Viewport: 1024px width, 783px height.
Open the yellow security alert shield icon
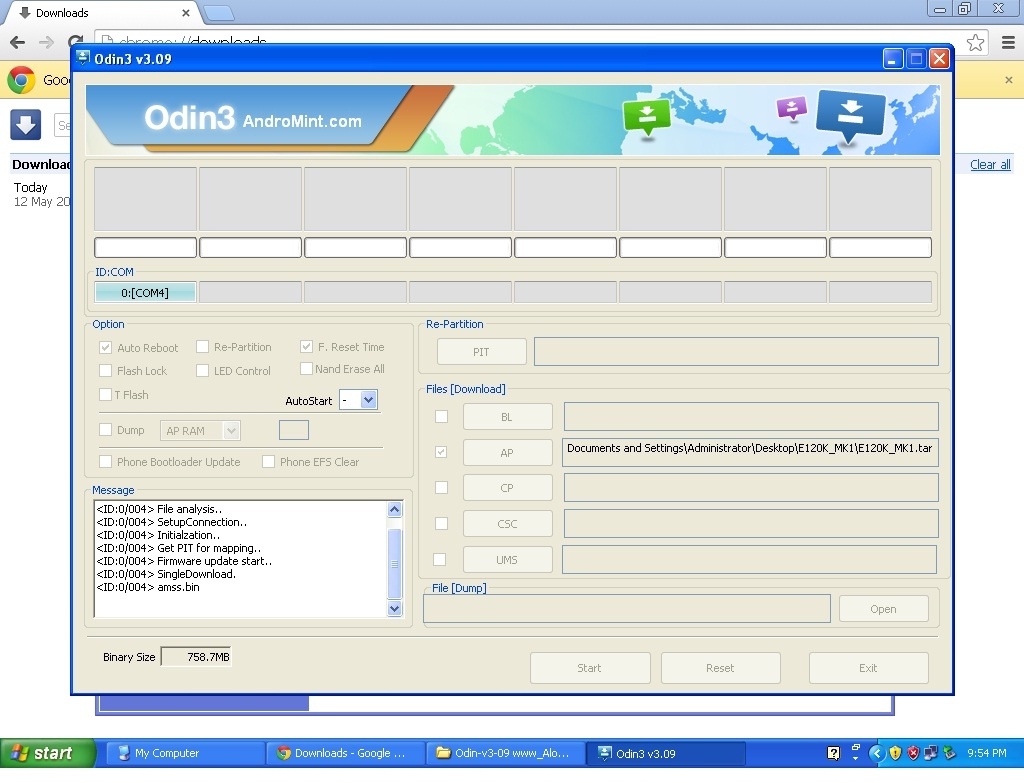coord(895,753)
